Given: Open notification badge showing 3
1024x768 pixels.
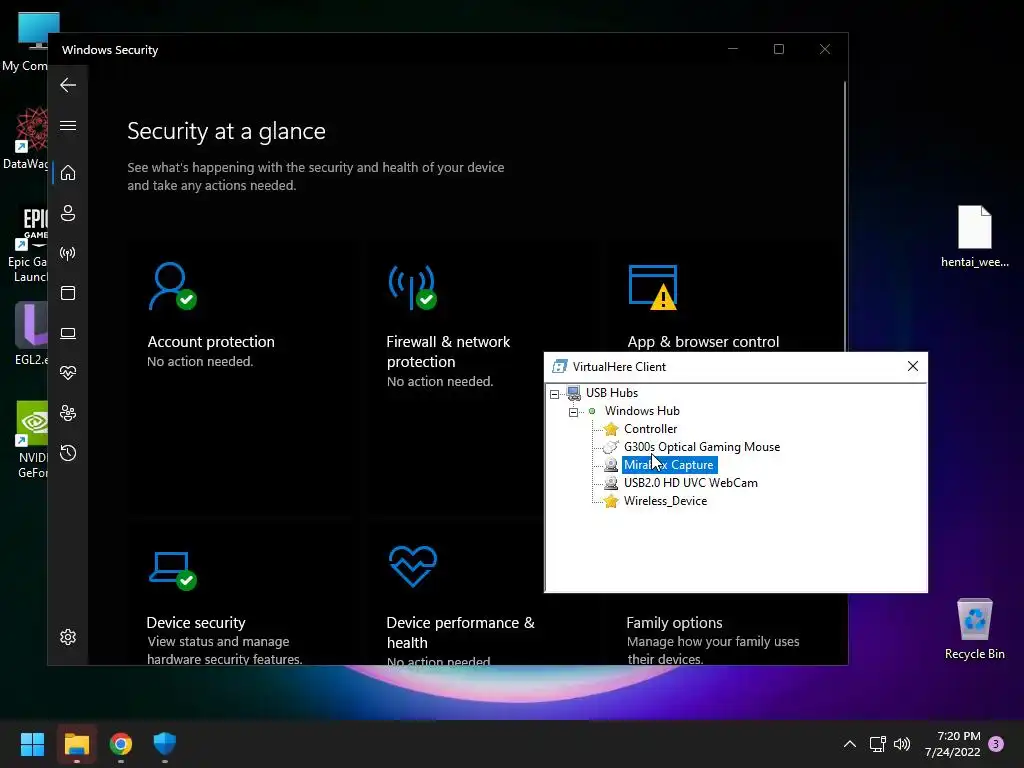Looking at the screenshot, I should click(x=996, y=744).
